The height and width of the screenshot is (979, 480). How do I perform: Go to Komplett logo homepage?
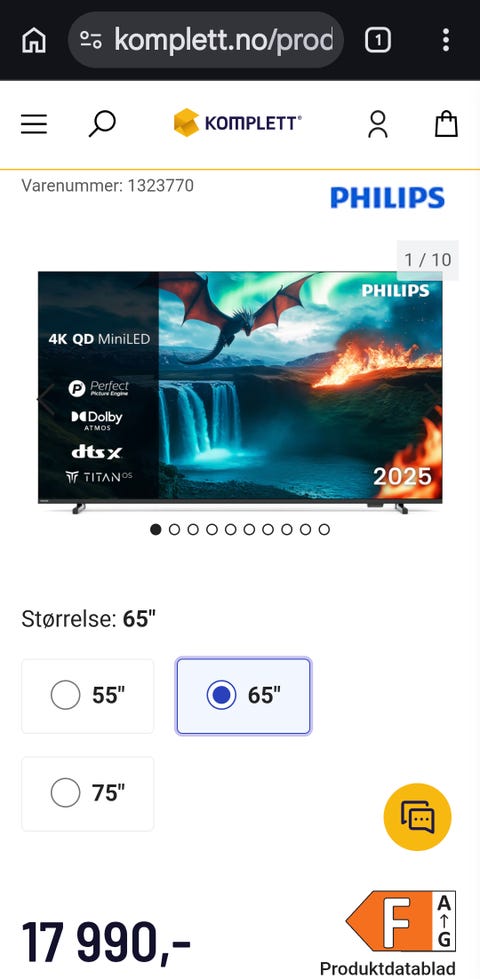[x=238, y=122]
